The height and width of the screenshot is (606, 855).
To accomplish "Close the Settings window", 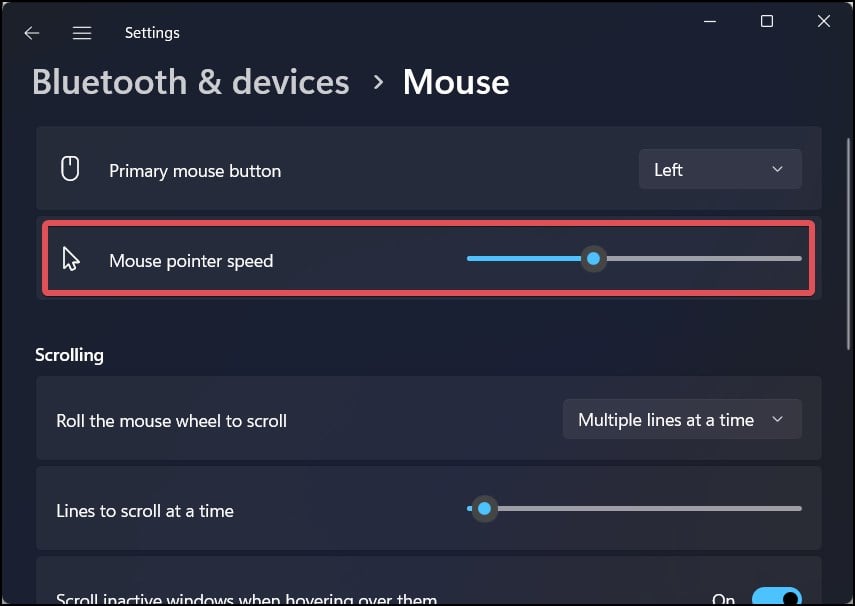I will (824, 21).
